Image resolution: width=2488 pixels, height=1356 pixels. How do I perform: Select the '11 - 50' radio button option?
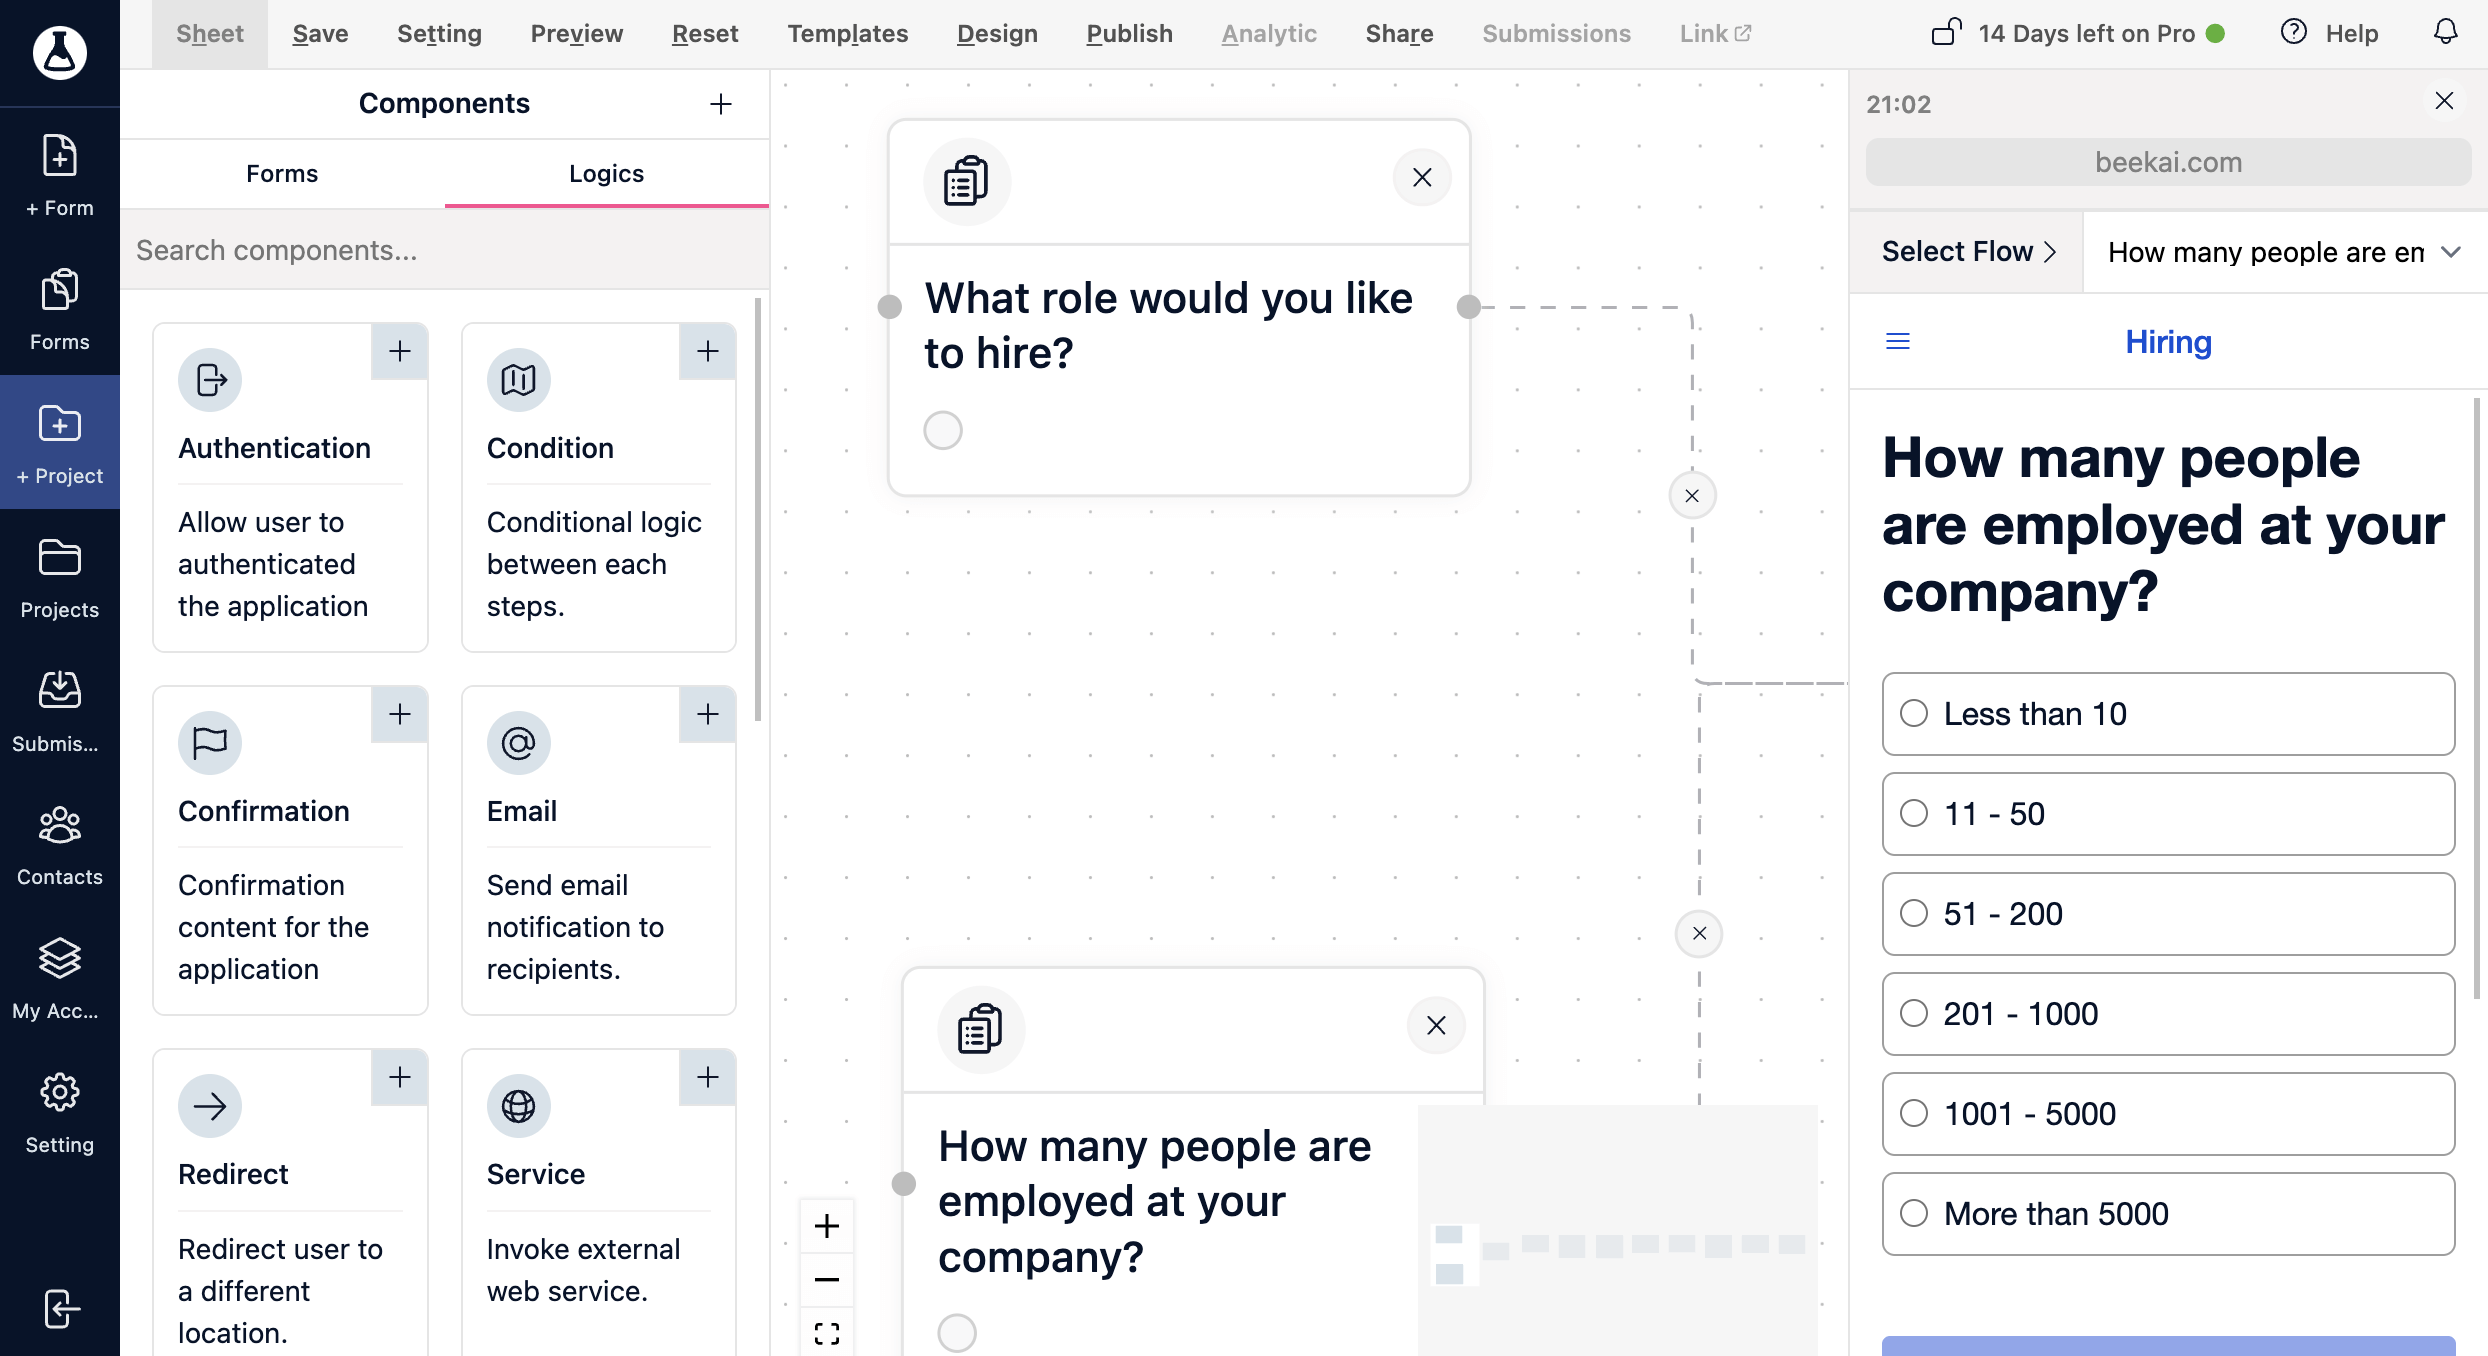[x=1914, y=813]
